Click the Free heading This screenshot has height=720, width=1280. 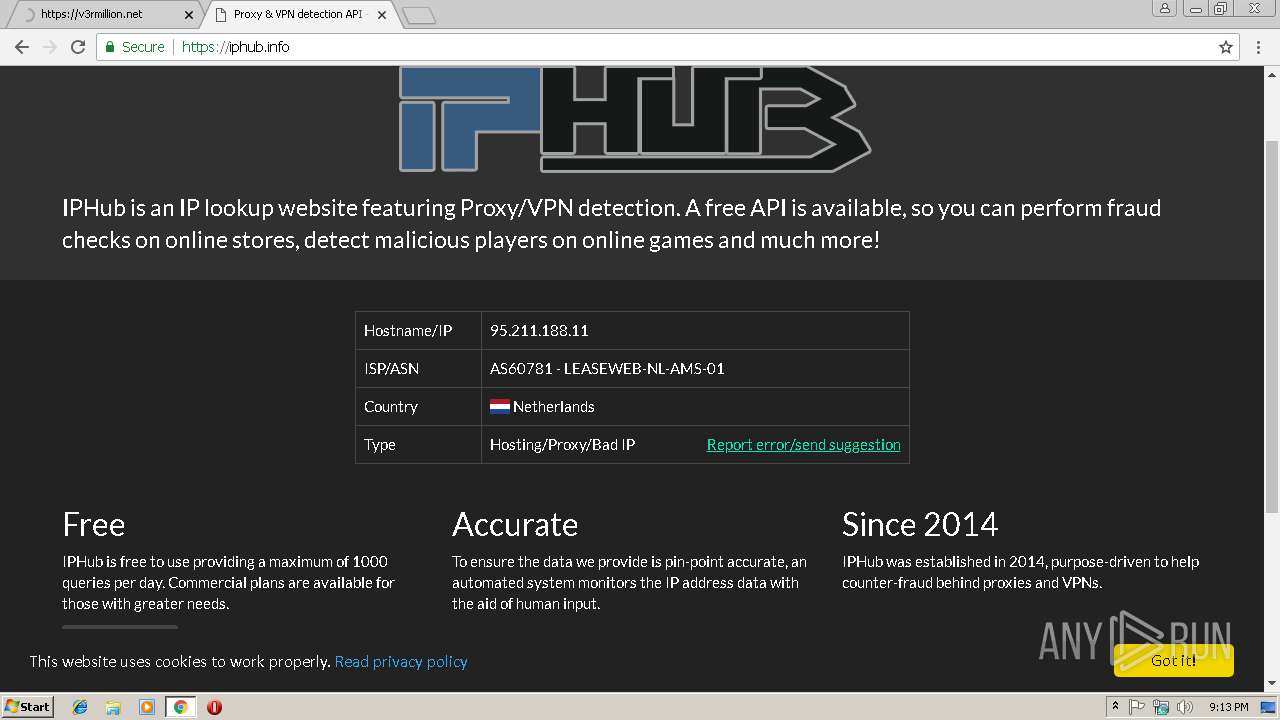click(x=94, y=524)
